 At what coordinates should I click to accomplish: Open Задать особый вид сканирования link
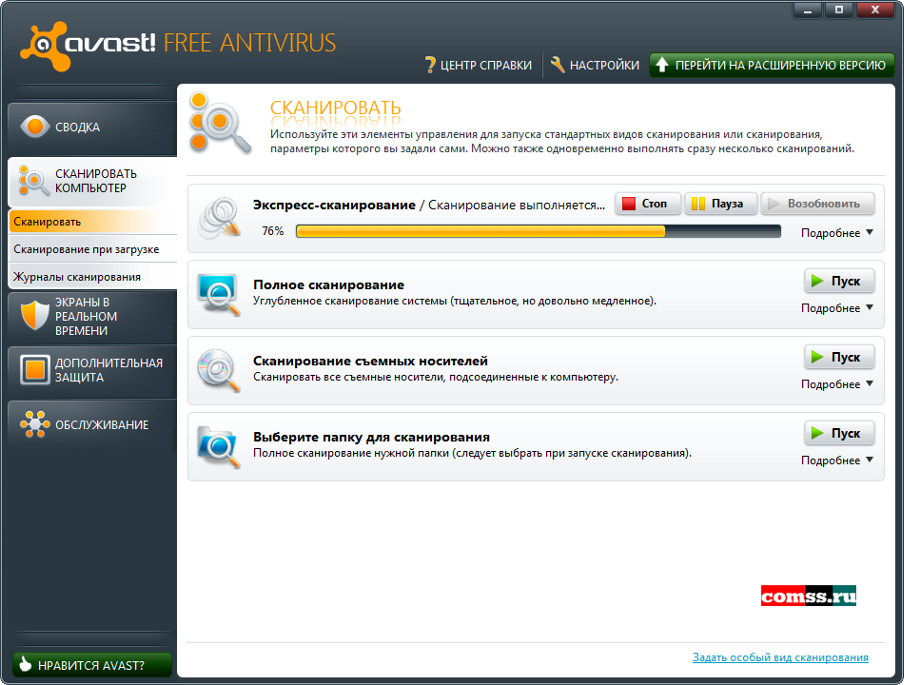[x=780, y=657]
